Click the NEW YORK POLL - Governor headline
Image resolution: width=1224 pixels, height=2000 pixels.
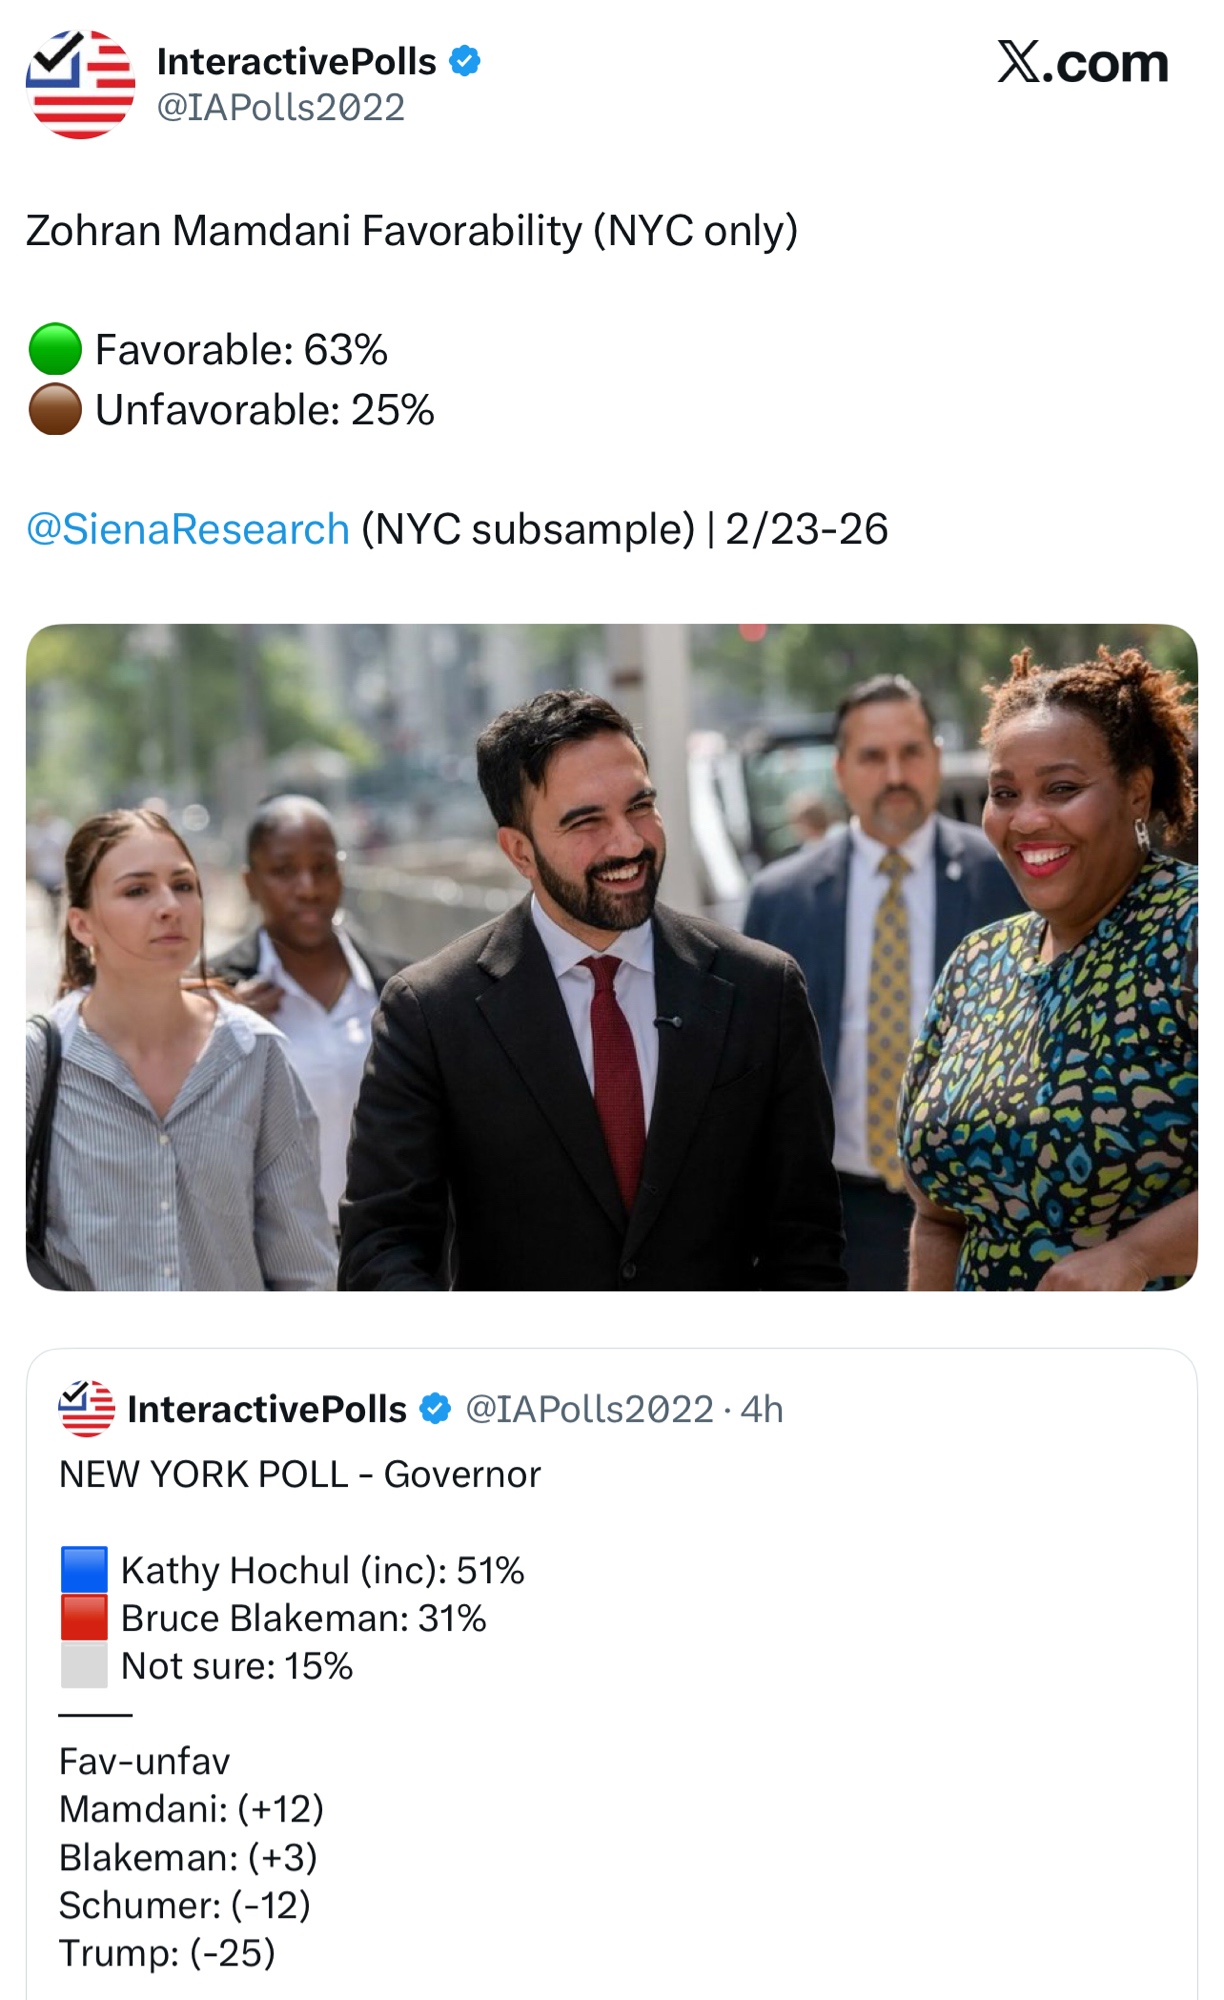300,1474
